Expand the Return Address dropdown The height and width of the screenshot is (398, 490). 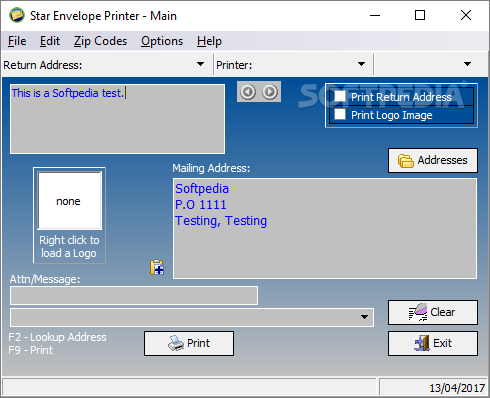(x=200, y=64)
